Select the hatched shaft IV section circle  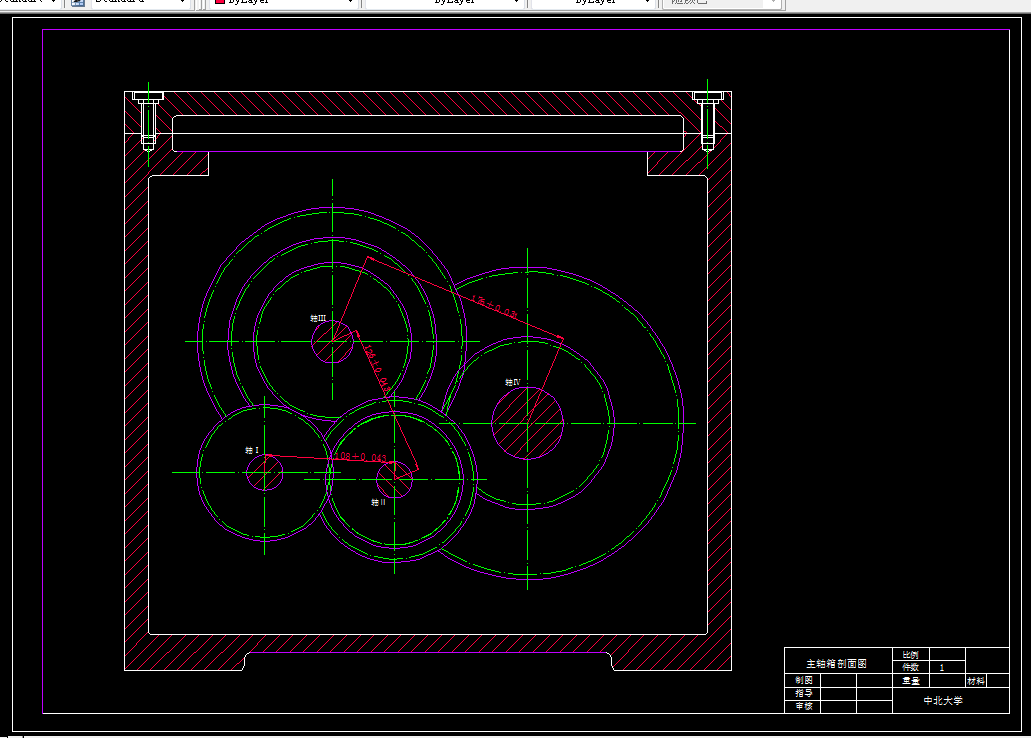pyautogui.click(x=527, y=423)
